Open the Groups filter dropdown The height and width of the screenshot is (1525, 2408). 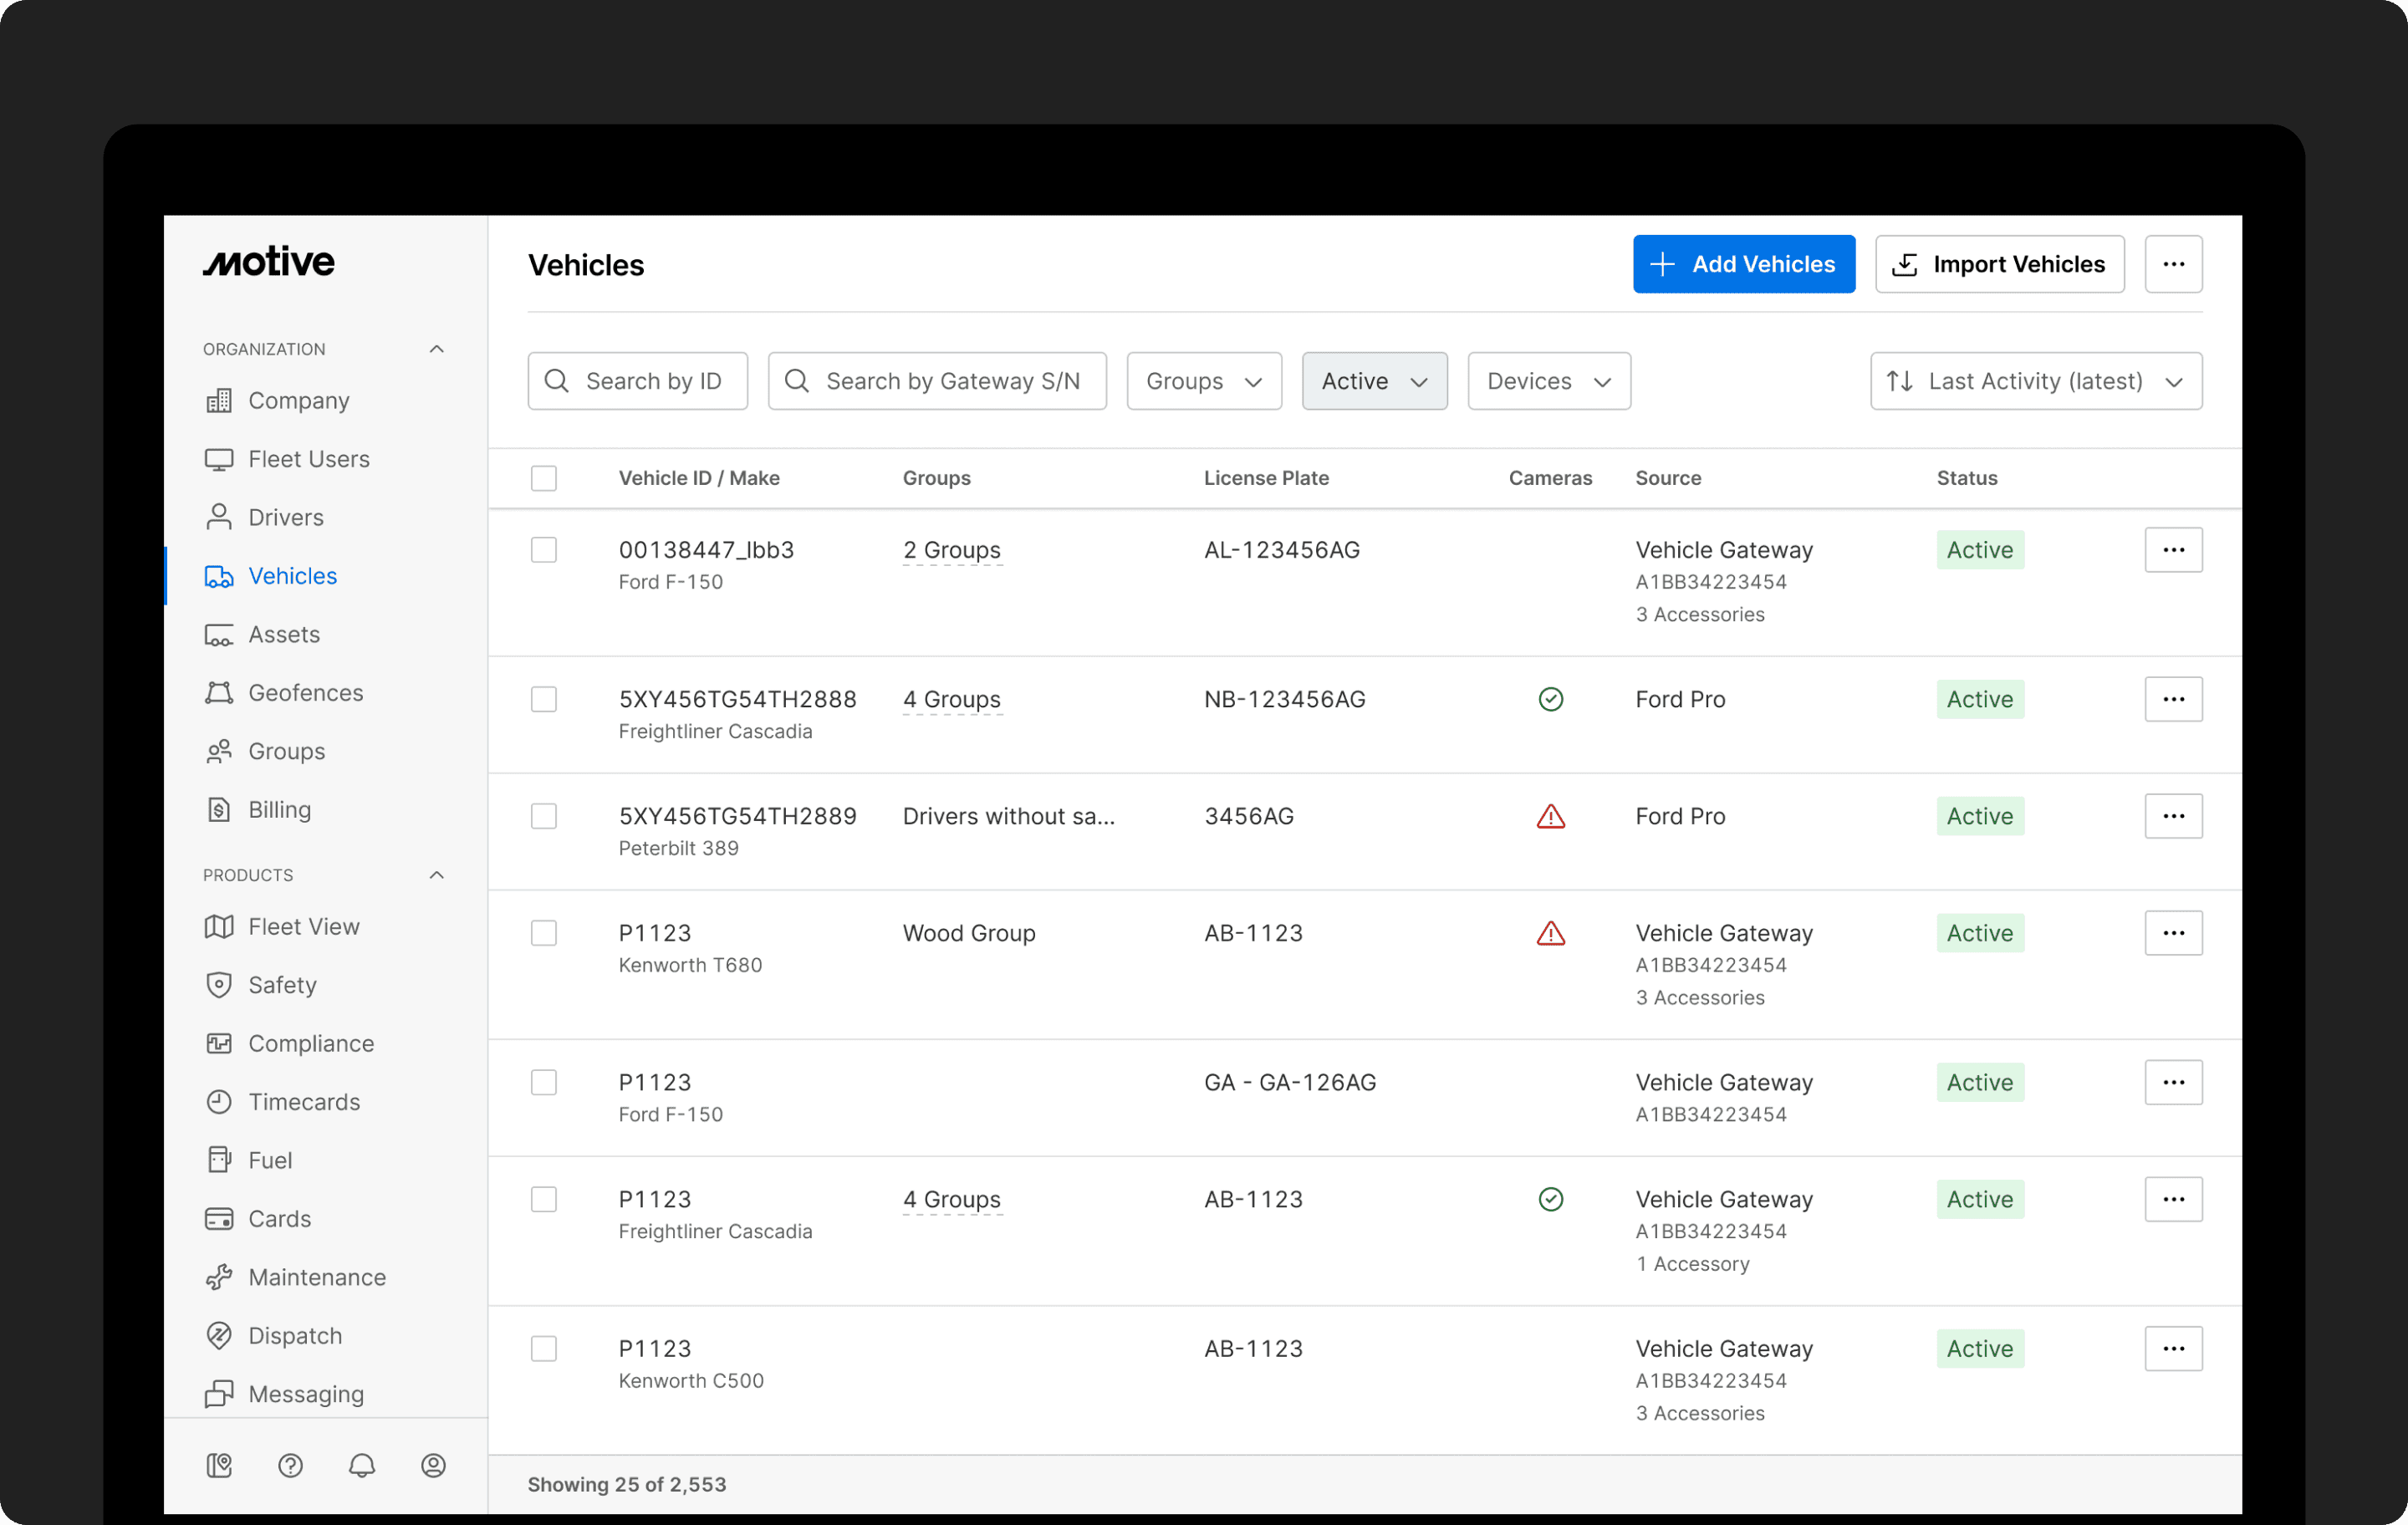[1204, 381]
